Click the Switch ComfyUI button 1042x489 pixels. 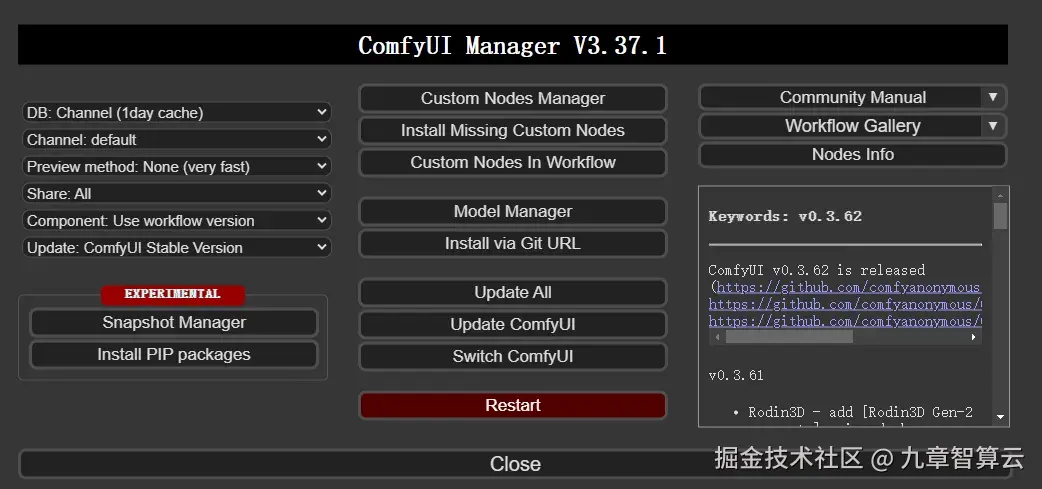[x=512, y=356]
